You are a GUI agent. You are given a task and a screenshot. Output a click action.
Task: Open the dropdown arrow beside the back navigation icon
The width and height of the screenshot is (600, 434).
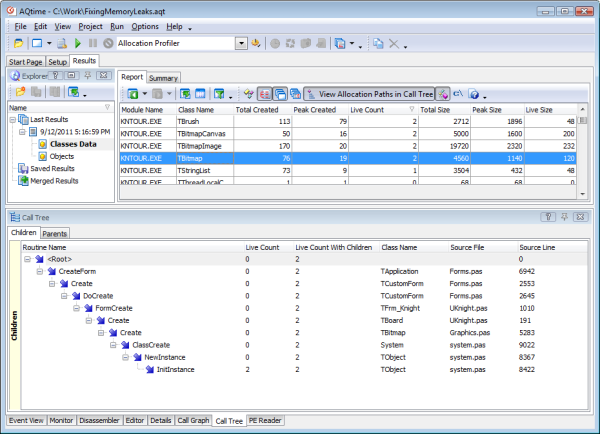coord(145,94)
